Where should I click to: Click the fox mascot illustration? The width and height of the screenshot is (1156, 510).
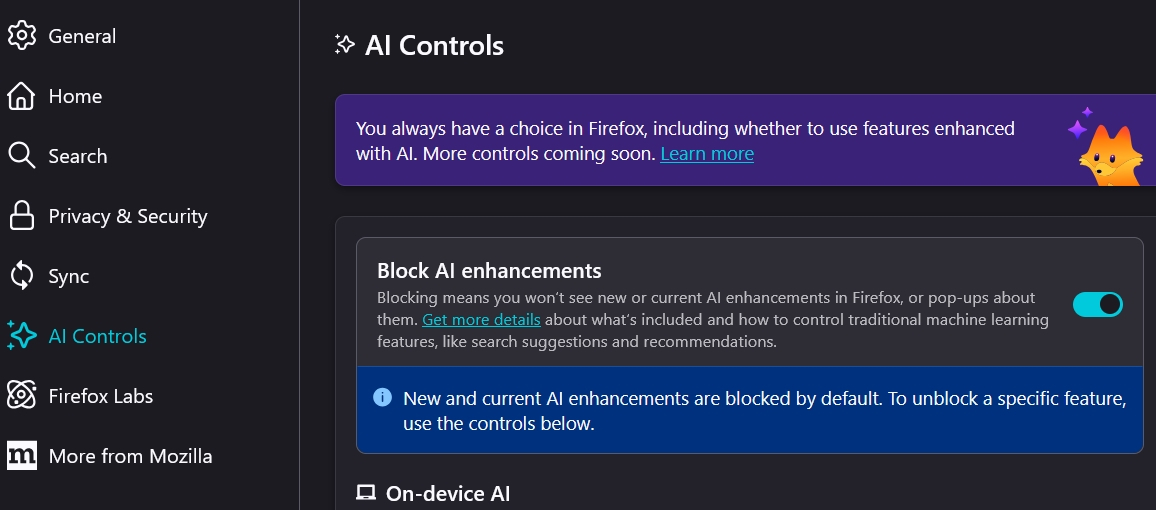pos(1108,150)
